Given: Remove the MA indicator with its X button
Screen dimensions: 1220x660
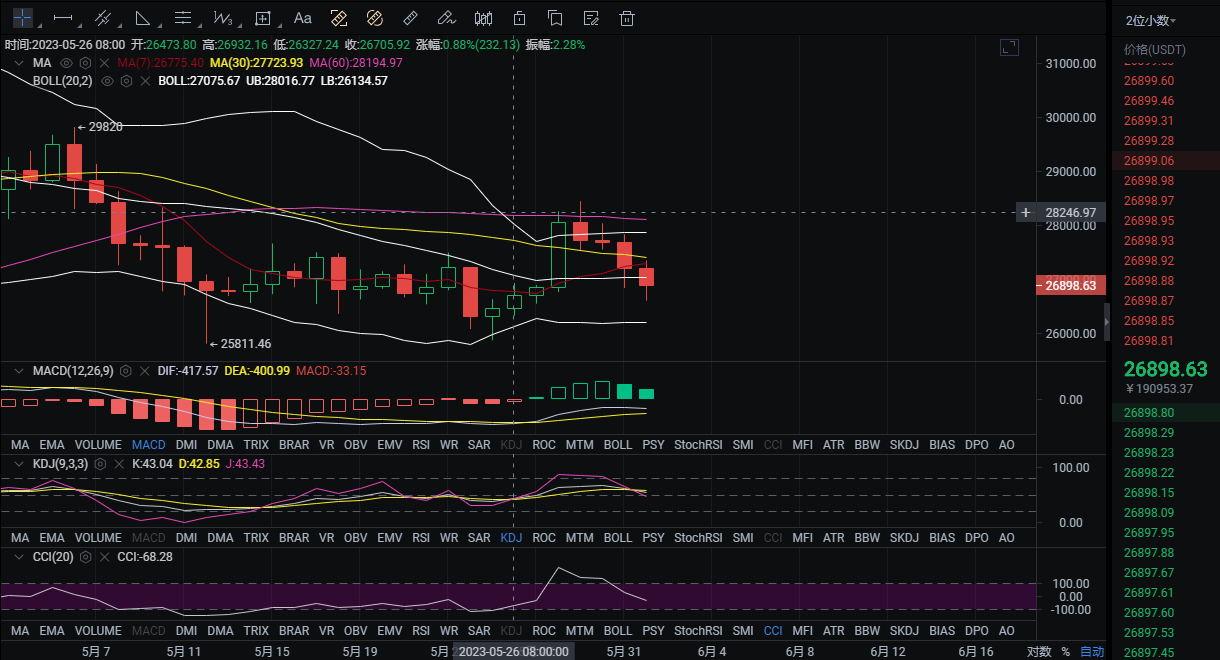Looking at the screenshot, I should pyautogui.click(x=103, y=63).
